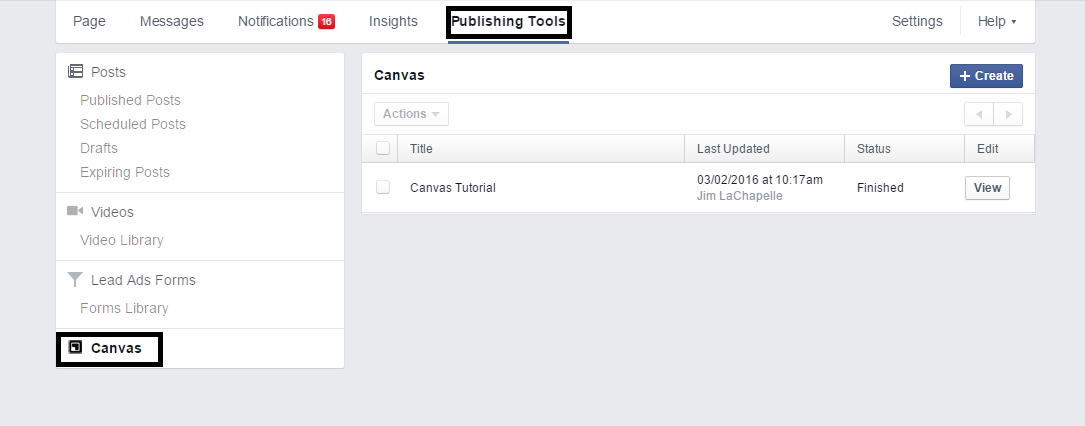Open the Settings tab

pyautogui.click(x=917, y=21)
